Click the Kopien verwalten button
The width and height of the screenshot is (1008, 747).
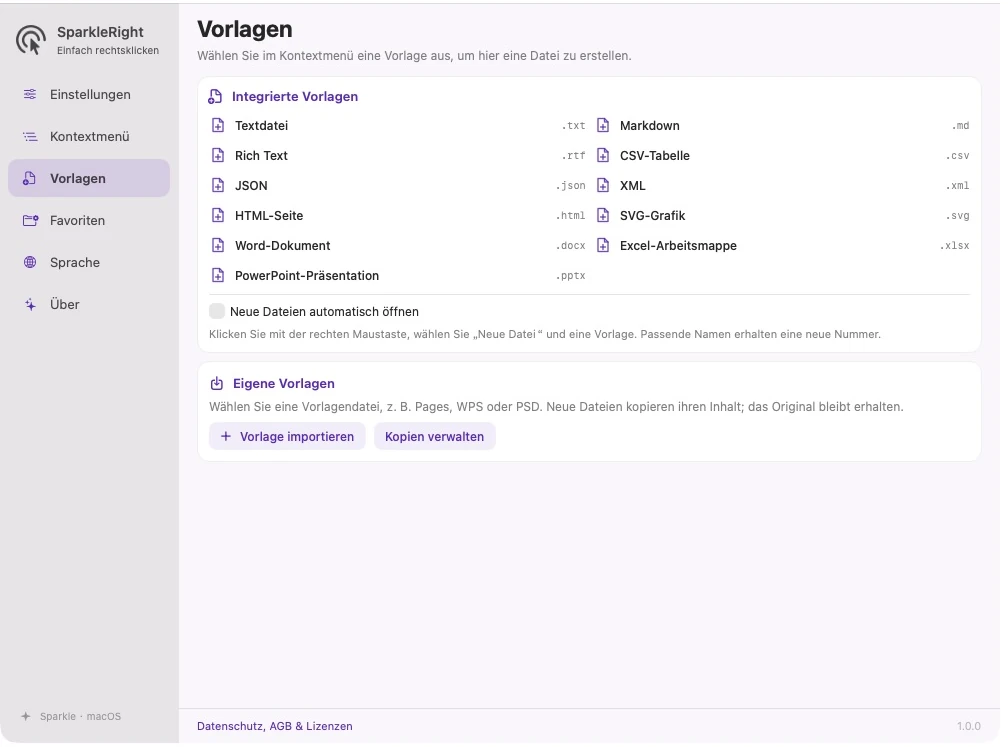click(435, 436)
